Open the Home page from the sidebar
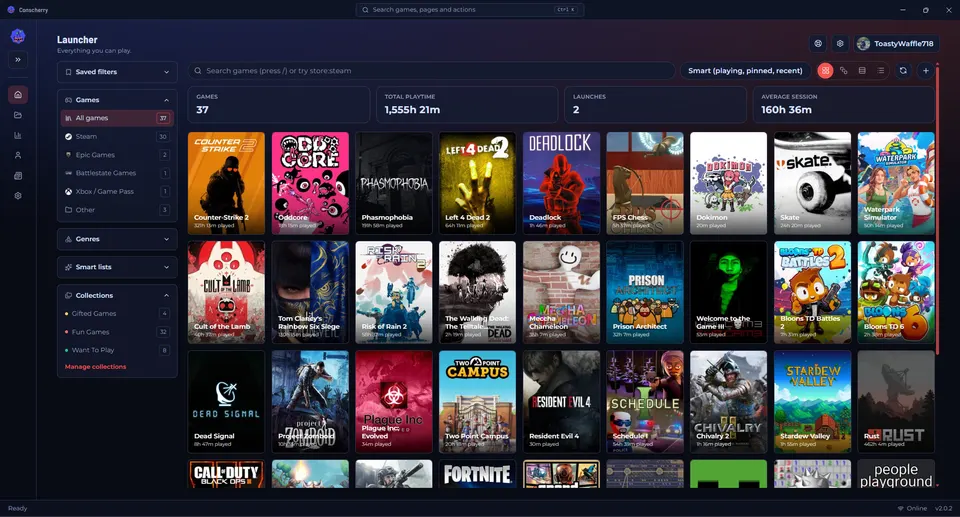This screenshot has width=960, height=517. click(18, 94)
